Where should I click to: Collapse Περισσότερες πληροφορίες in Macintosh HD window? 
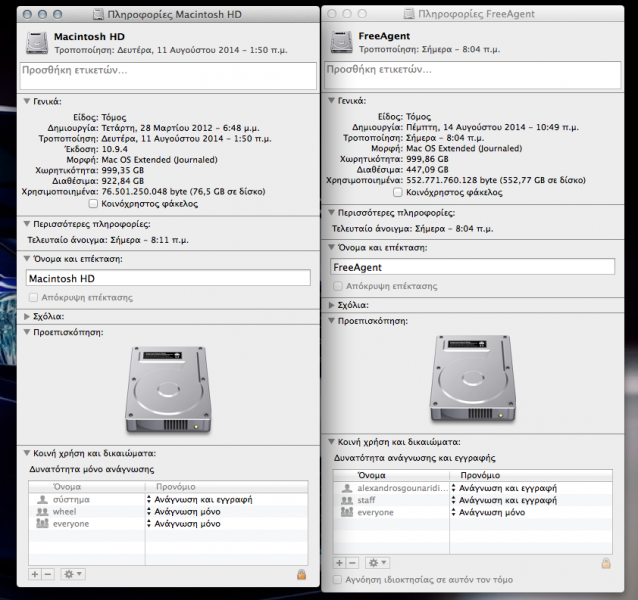tap(27, 224)
